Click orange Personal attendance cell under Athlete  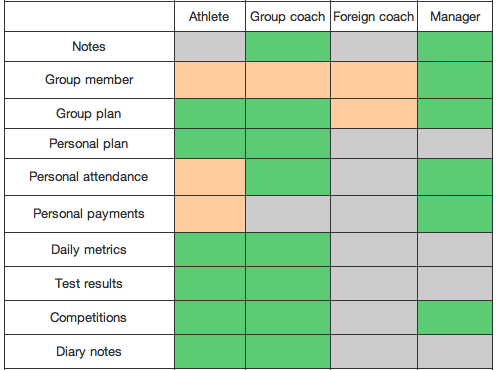[x=210, y=177]
